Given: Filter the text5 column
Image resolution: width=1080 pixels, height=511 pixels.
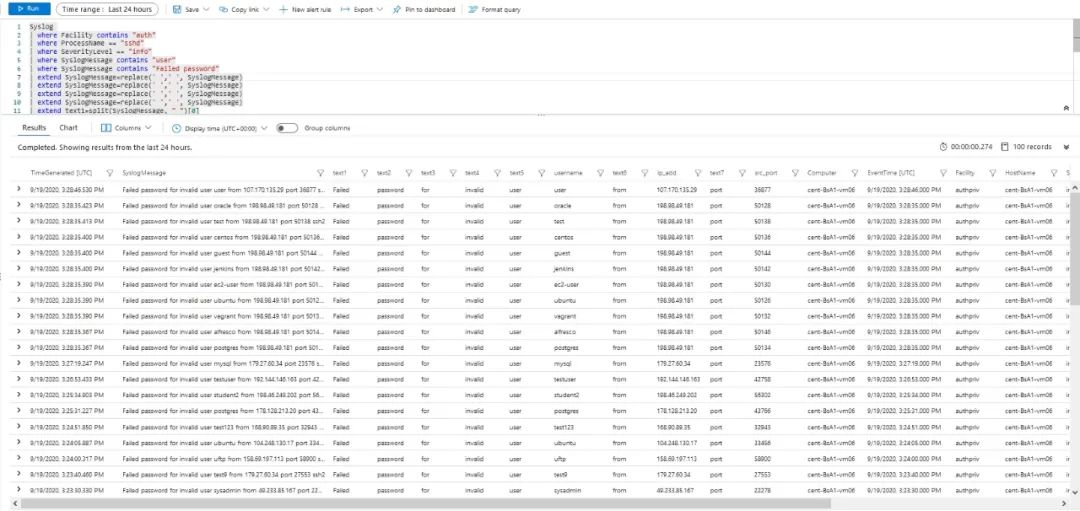Looking at the screenshot, I should pyautogui.click(x=541, y=173).
